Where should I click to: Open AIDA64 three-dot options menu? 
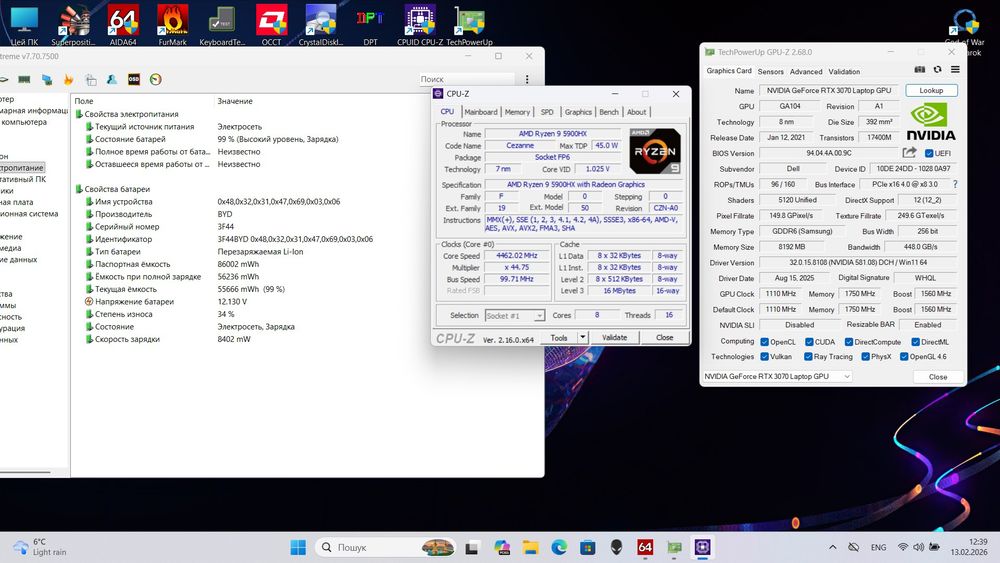click(527, 79)
